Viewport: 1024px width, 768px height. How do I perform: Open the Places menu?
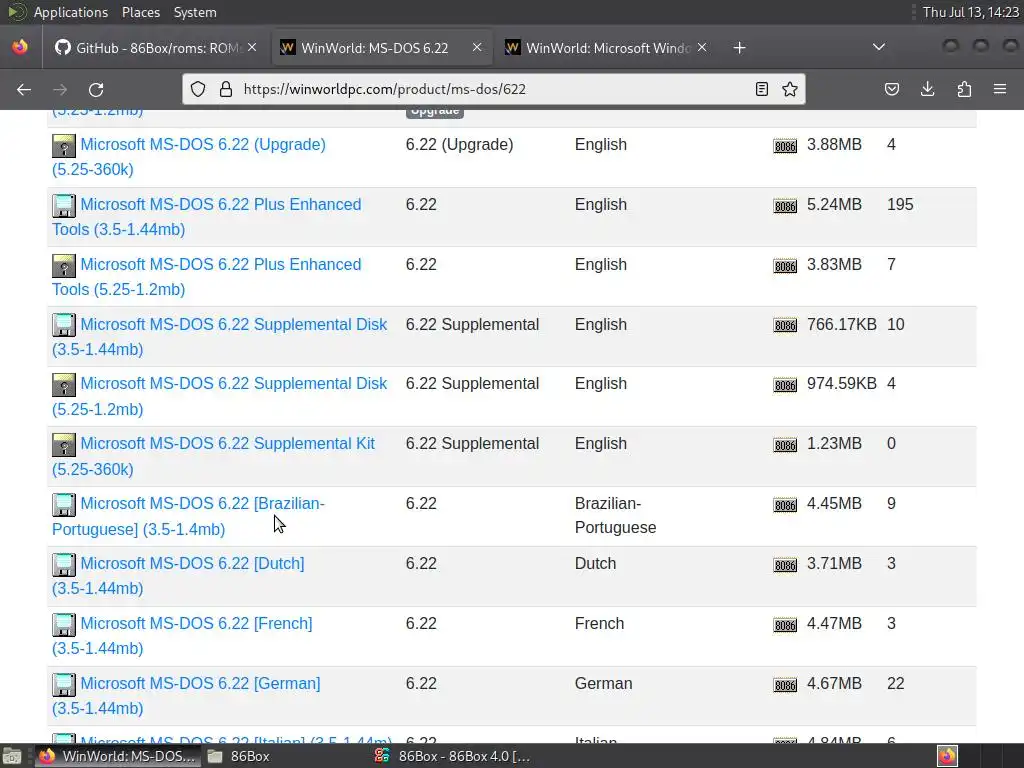pos(141,12)
